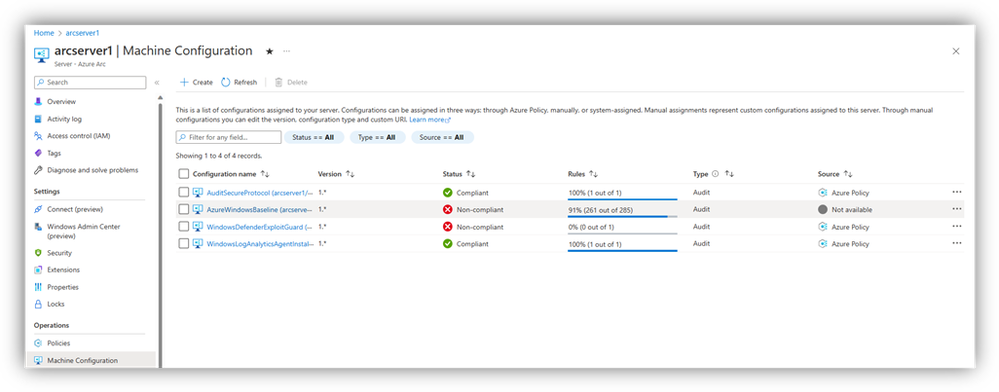Open Access control (IAM)
The image size is (999, 392).
[x=78, y=136]
